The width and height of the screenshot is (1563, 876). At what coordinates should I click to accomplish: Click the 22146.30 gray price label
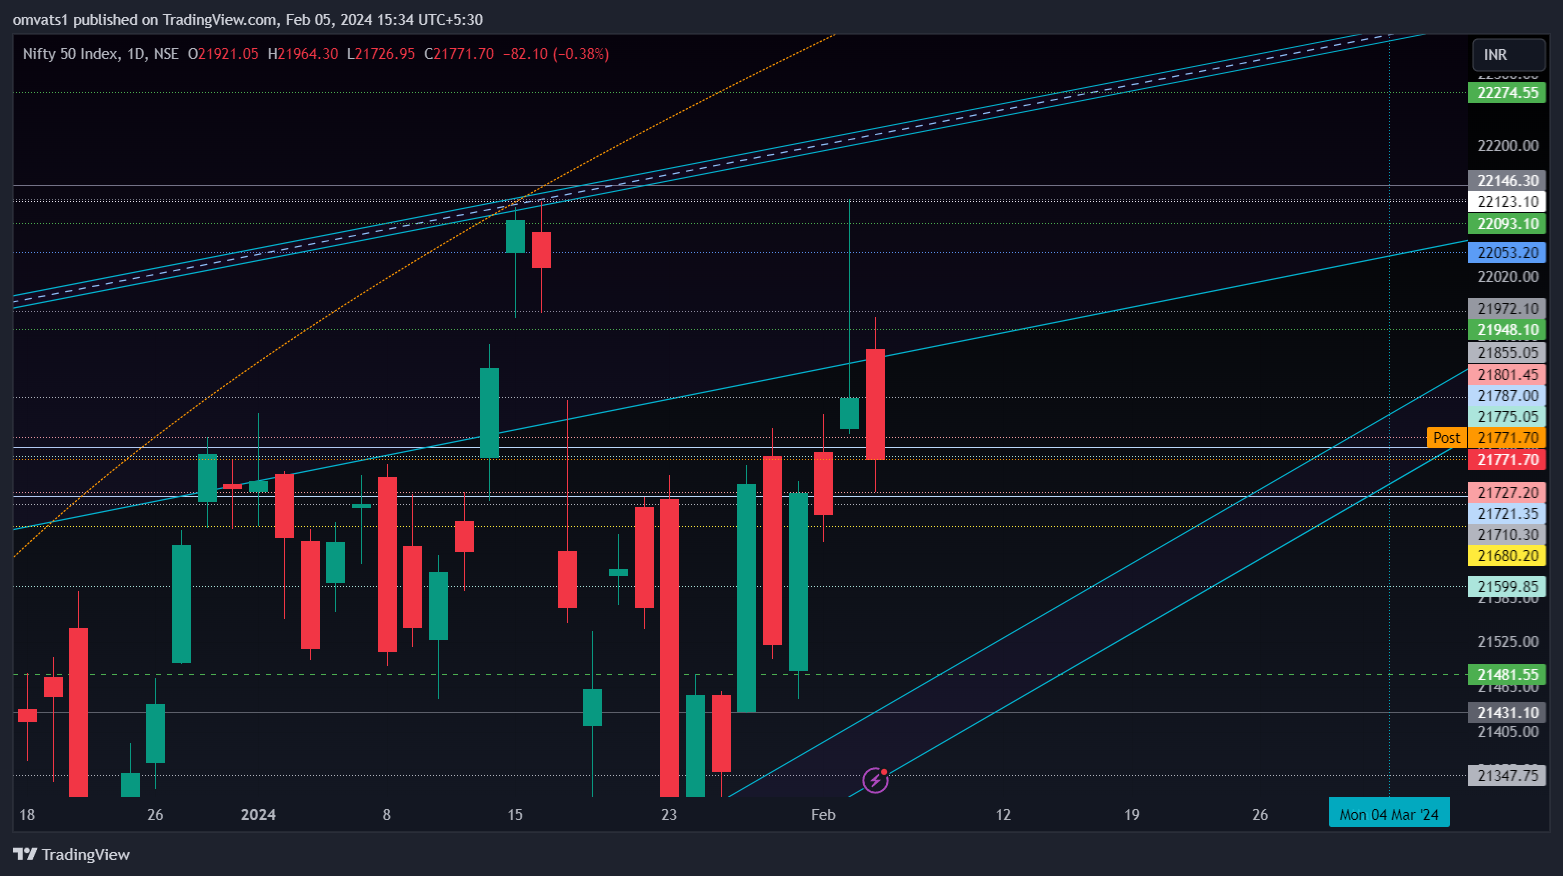coord(1507,181)
